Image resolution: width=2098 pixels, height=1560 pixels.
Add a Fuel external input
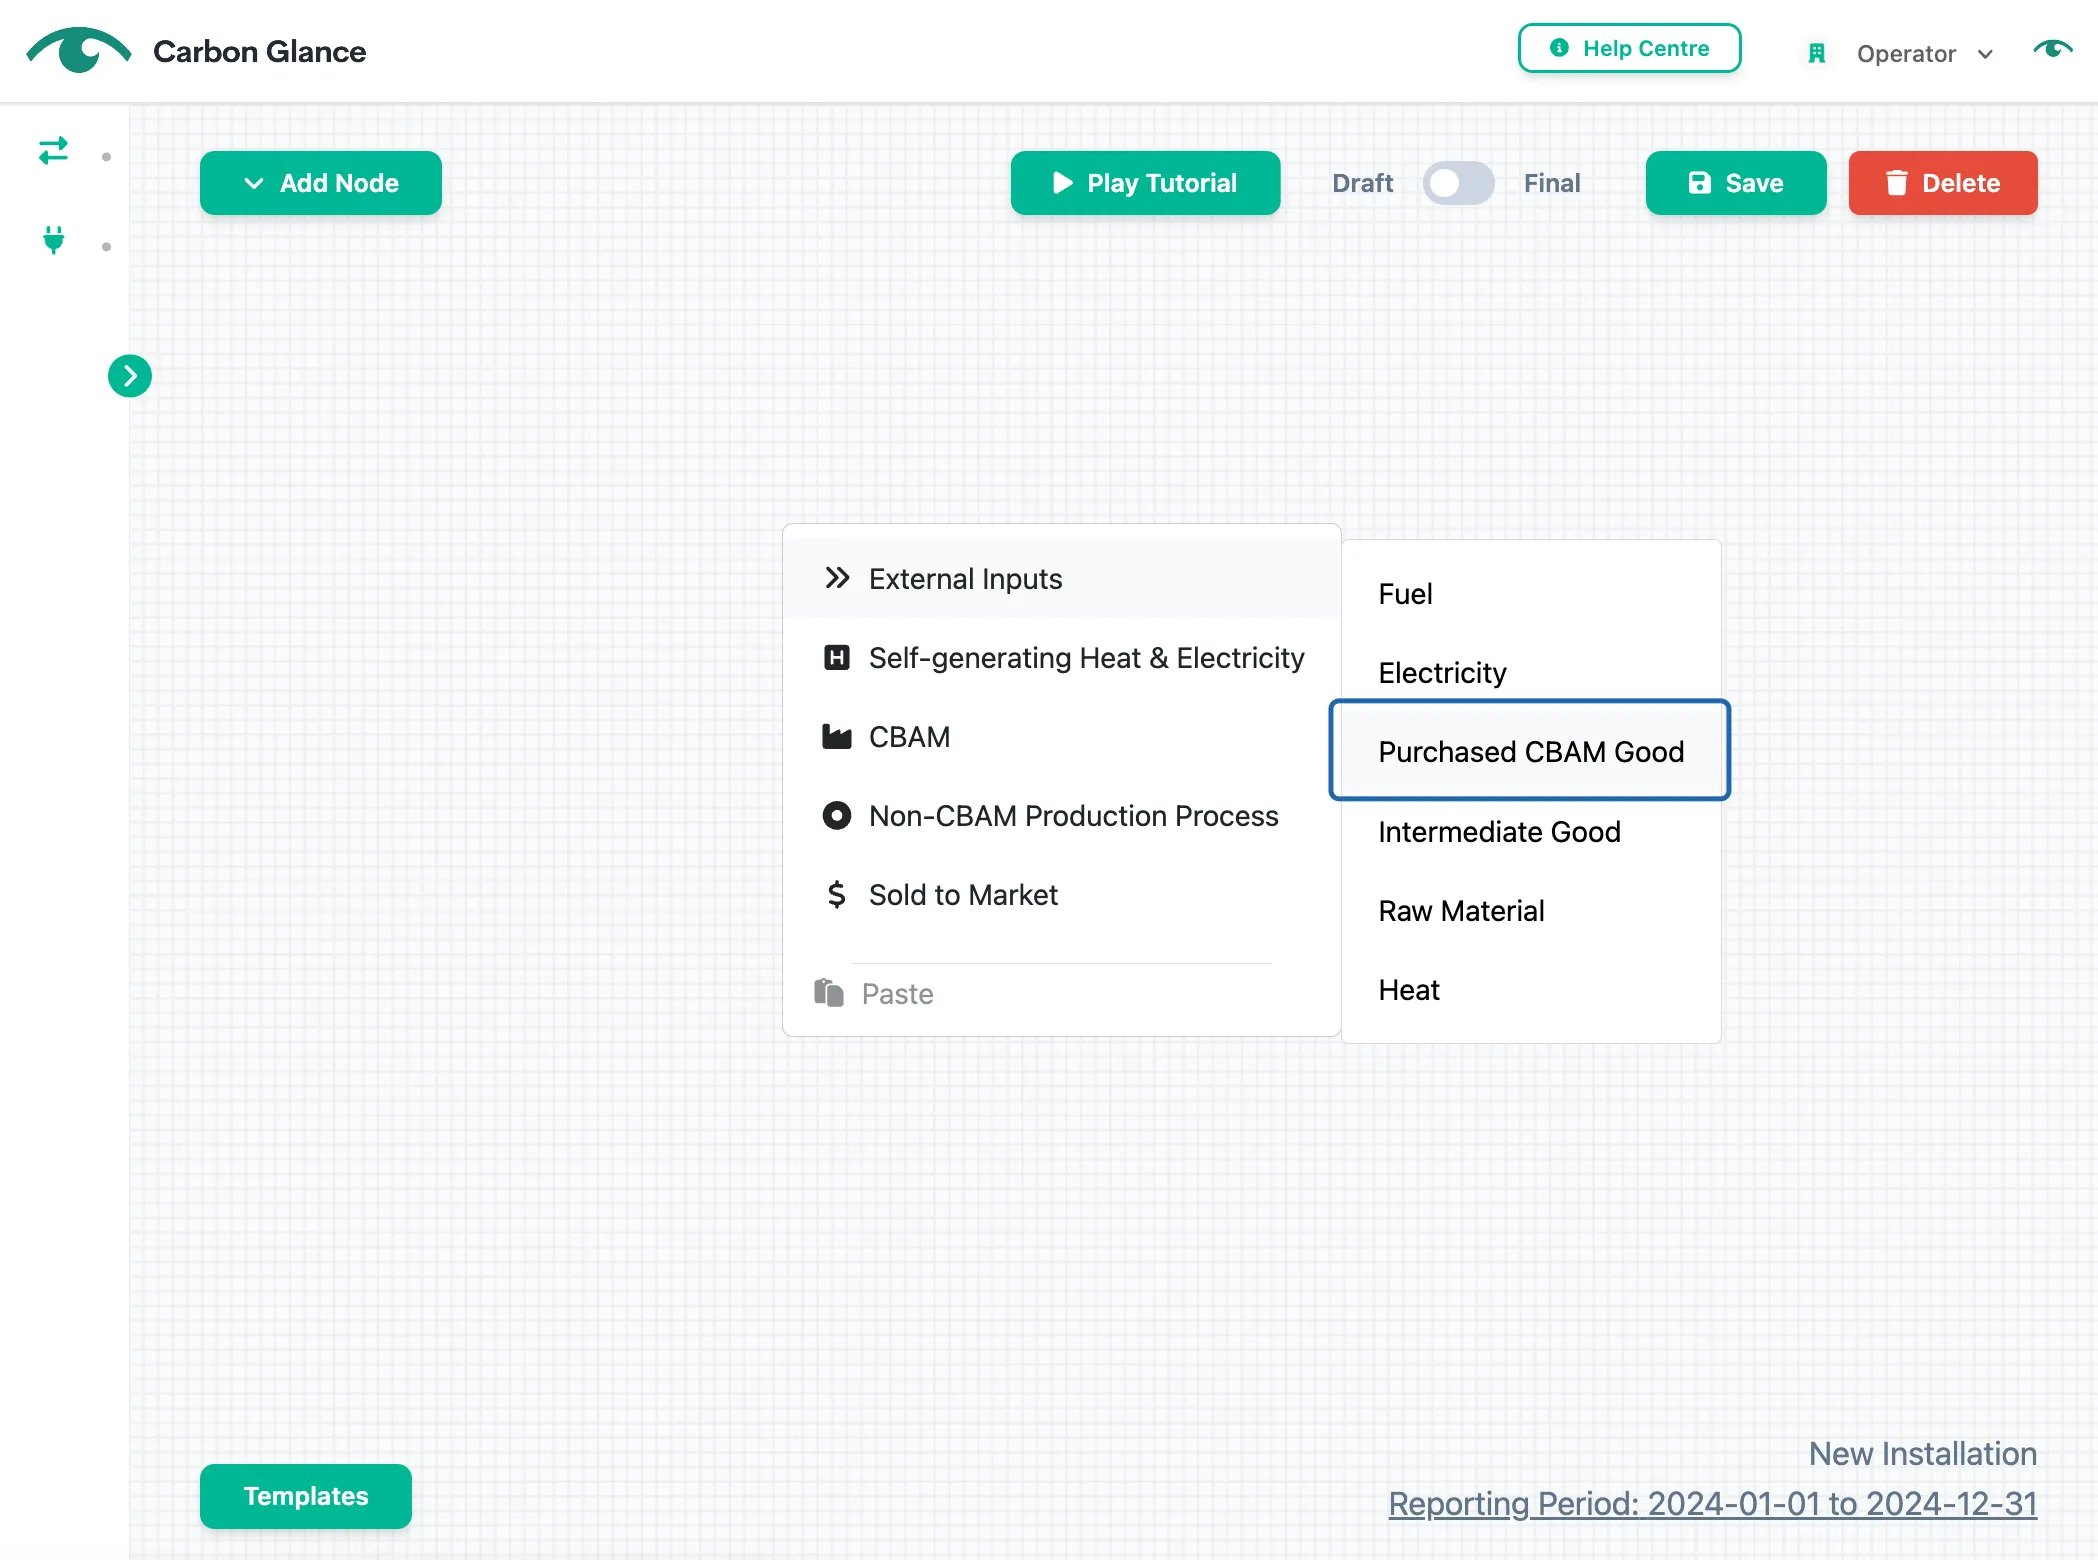click(x=1531, y=594)
